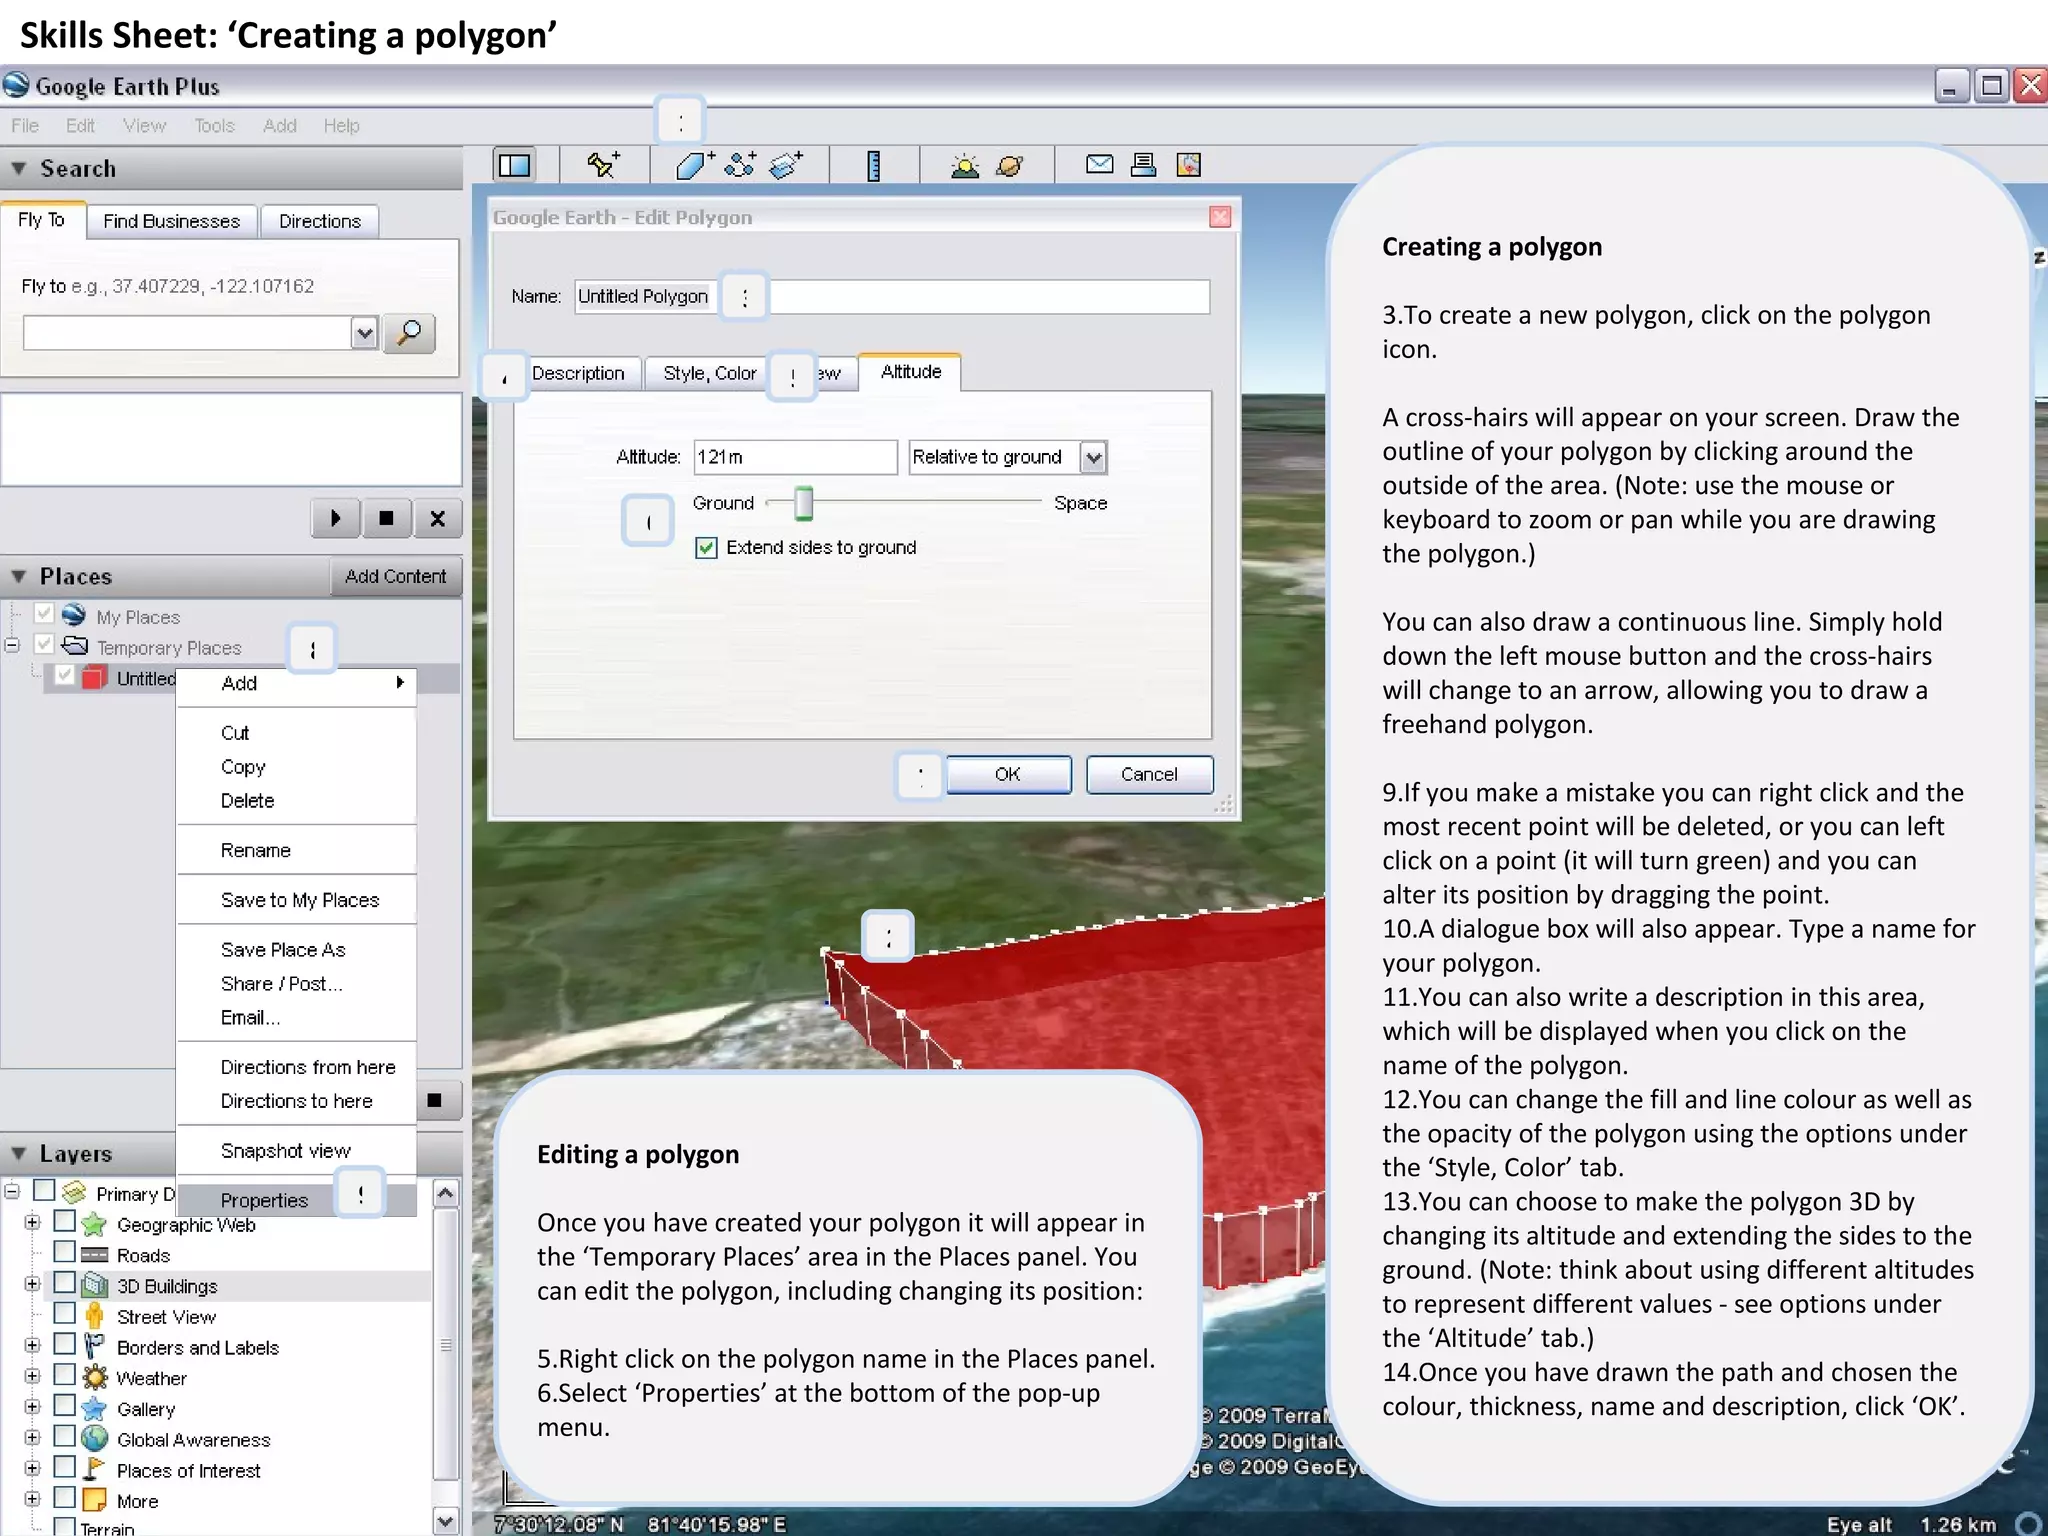Click the Altitude value input field
The width and height of the screenshot is (2048, 1536).
[795, 457]
